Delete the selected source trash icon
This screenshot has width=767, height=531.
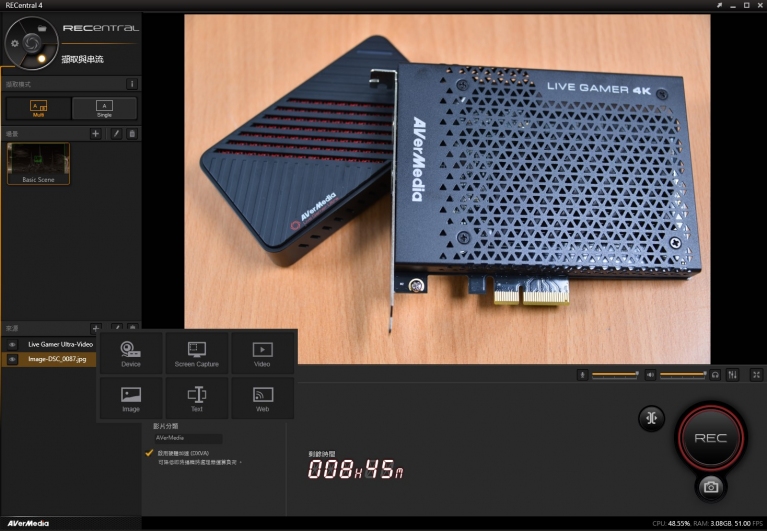(x=132, y=327)
